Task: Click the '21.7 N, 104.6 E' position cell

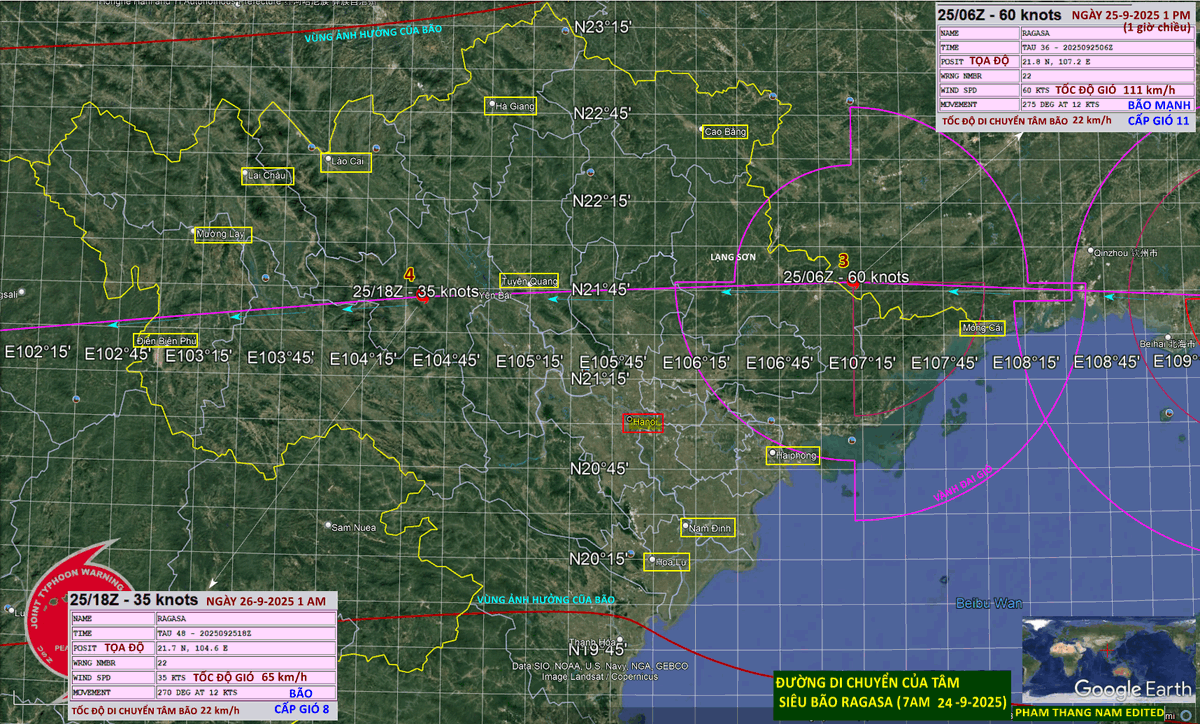Action: (x=245, y=648)
